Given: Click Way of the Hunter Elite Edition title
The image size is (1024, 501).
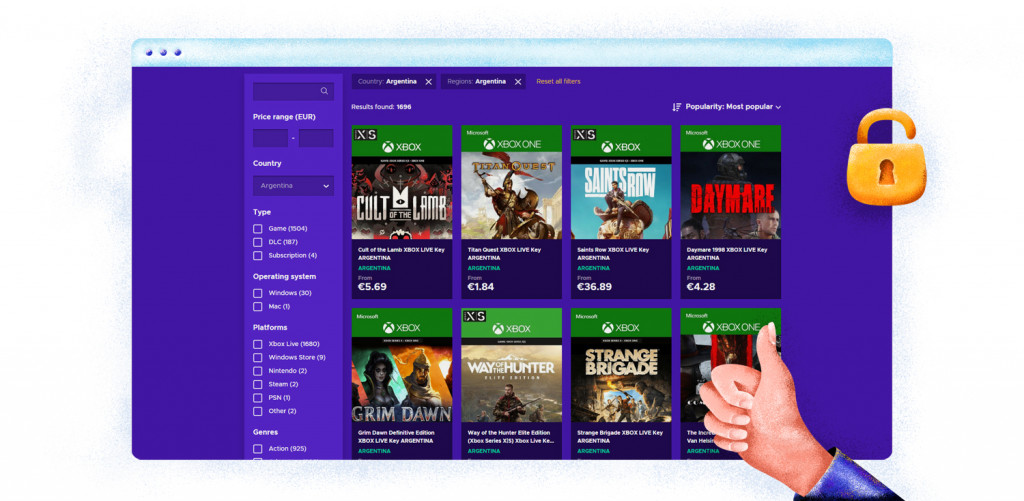Looking at the screenshot, I should pos(511,436).
